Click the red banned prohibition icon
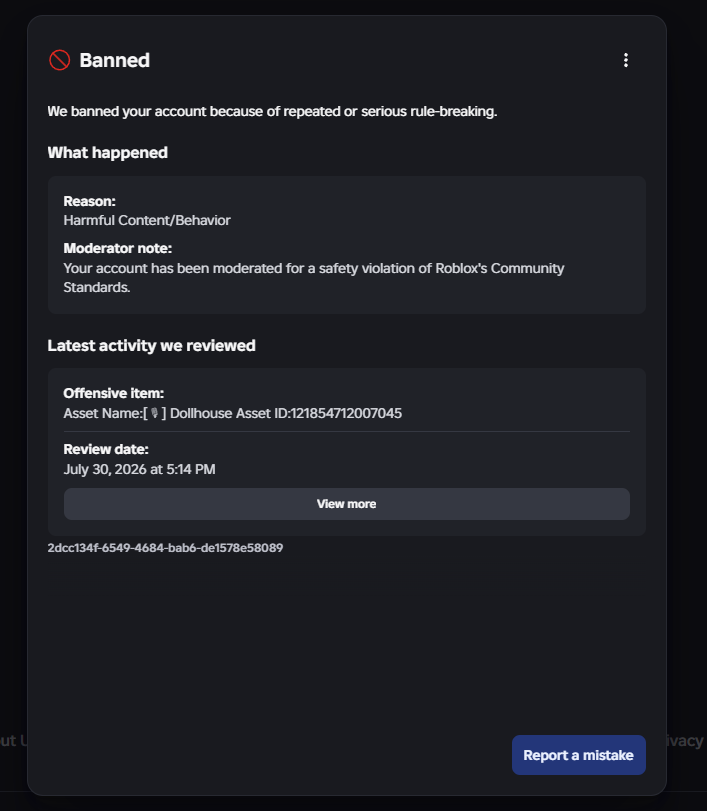 59,60
